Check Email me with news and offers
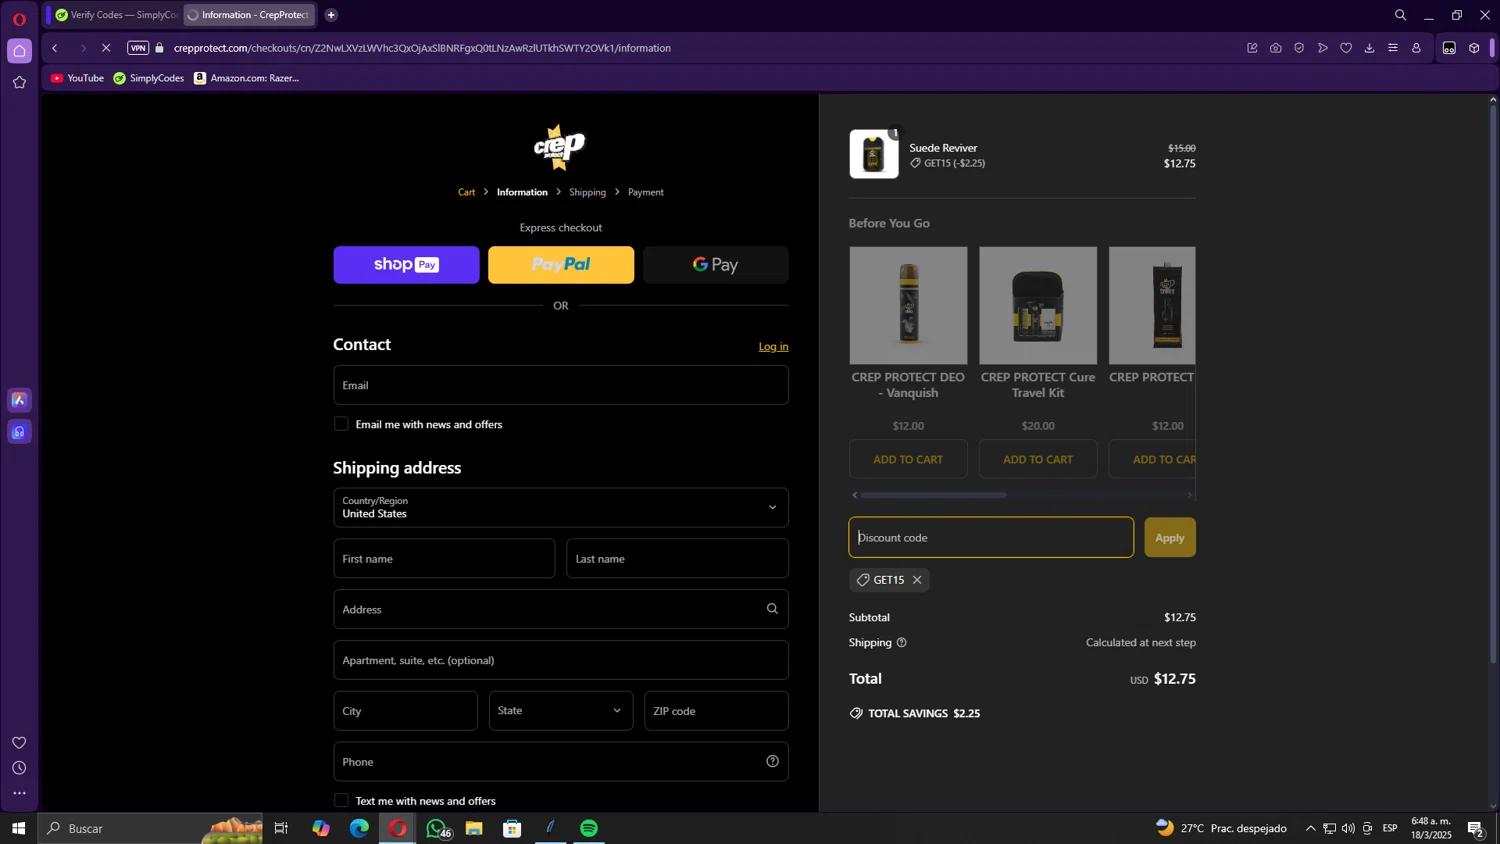Image resolution: width=1500 pixels, height=844 pixels. [341, 424]
